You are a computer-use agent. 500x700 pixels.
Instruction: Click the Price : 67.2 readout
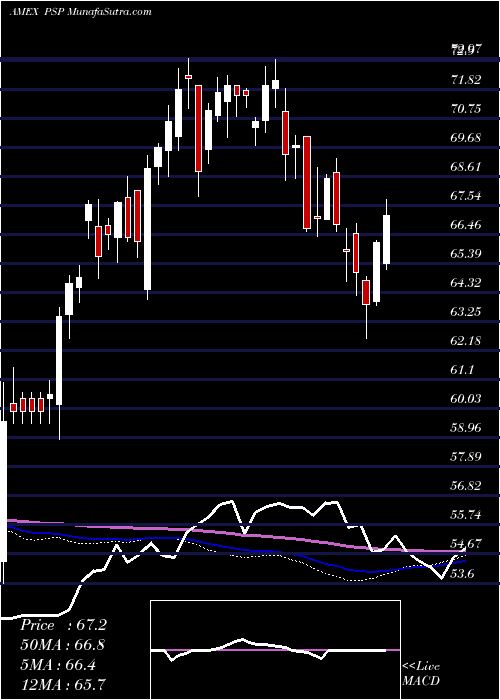[63, 625]
